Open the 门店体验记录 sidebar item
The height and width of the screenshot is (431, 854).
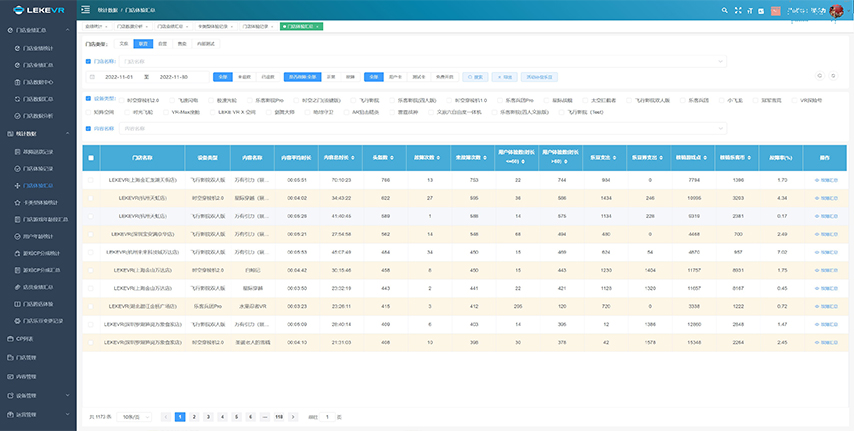click(x=38, y=168)
